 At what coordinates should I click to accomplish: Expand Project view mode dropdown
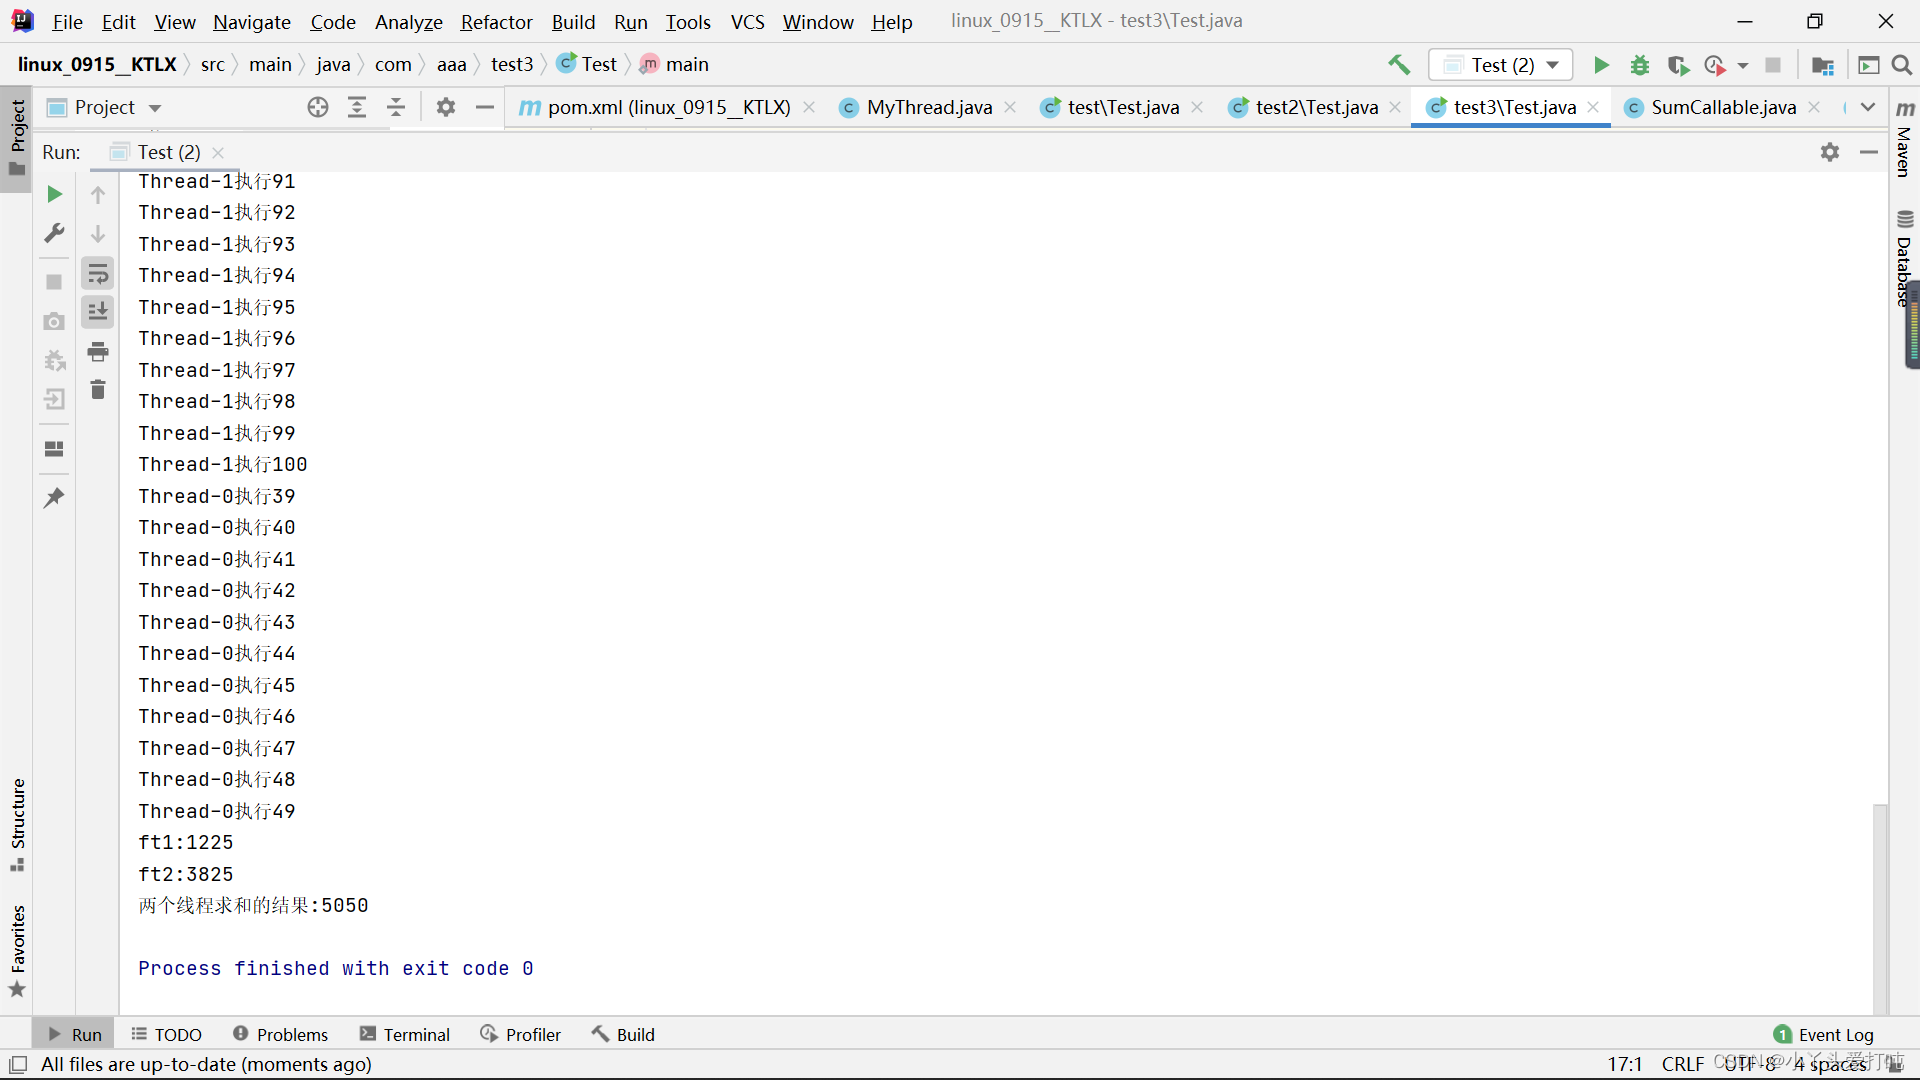click(x=155, y=107)
